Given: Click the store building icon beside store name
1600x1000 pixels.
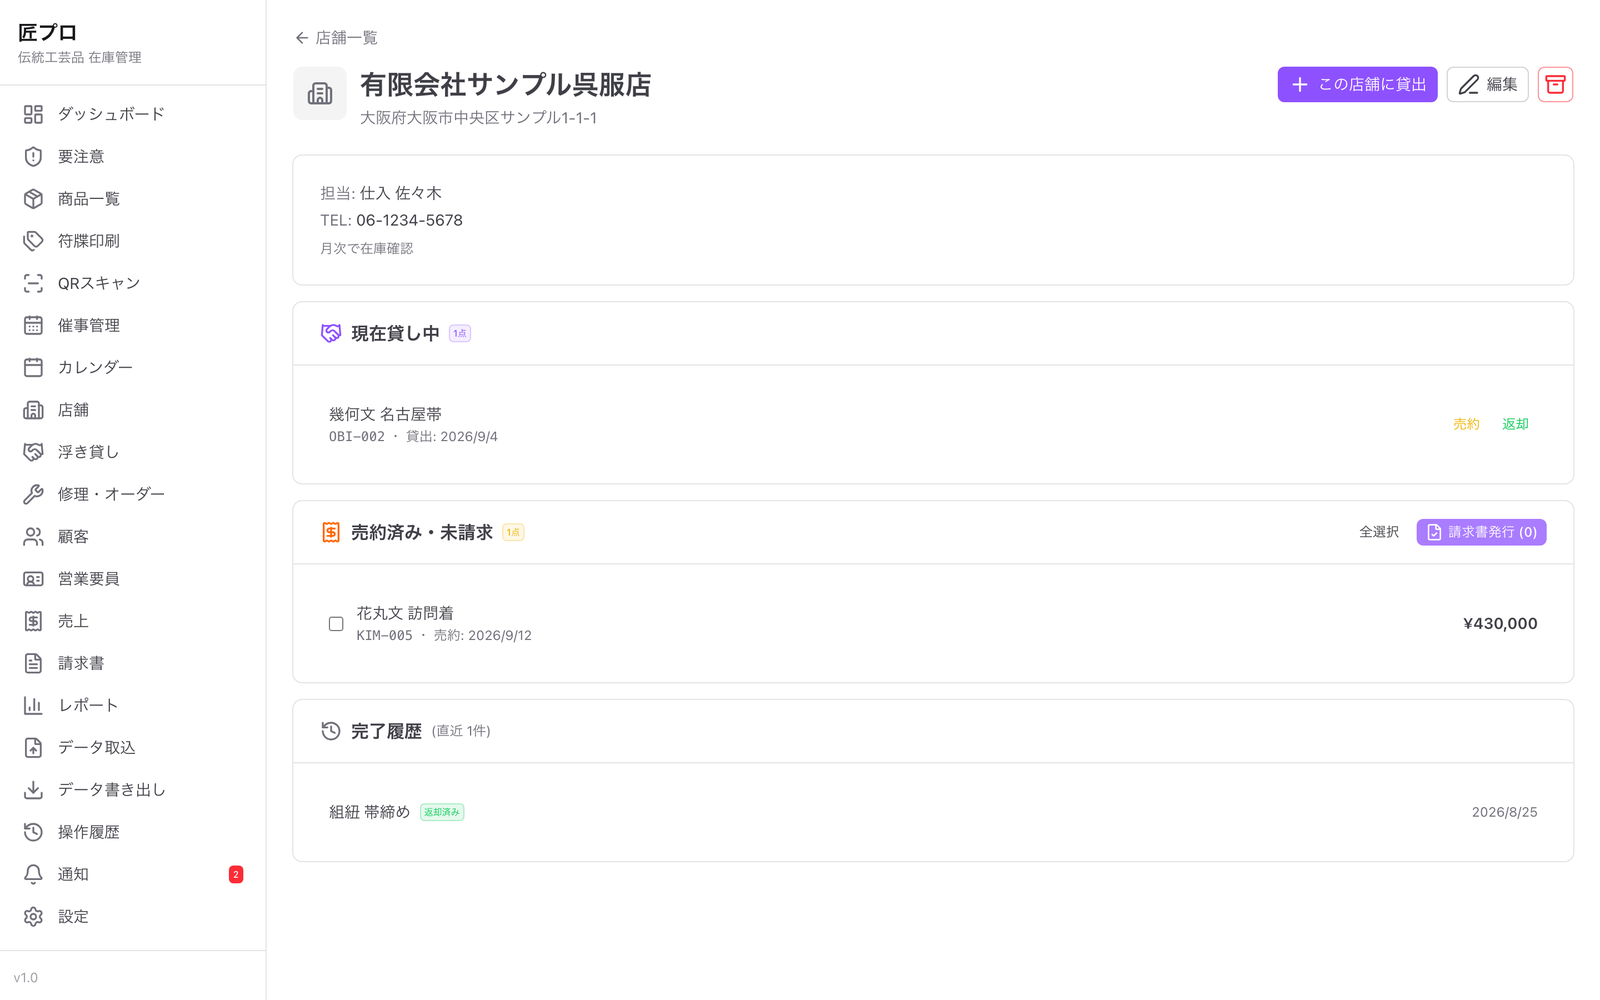Looking at the screenshot, I should point(320,93).
